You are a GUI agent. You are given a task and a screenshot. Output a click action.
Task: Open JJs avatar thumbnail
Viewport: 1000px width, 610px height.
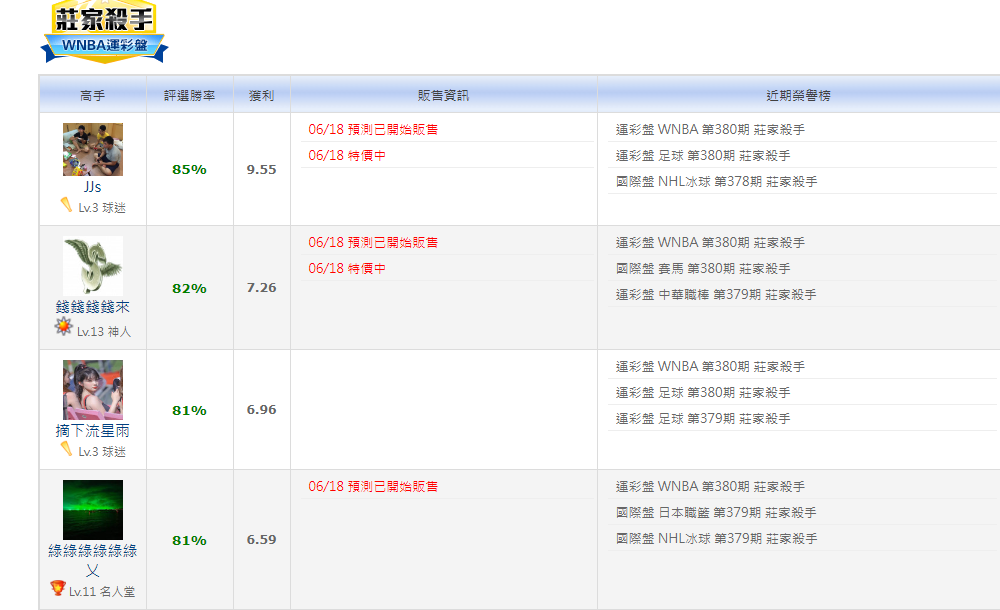(x=92, y=149)
